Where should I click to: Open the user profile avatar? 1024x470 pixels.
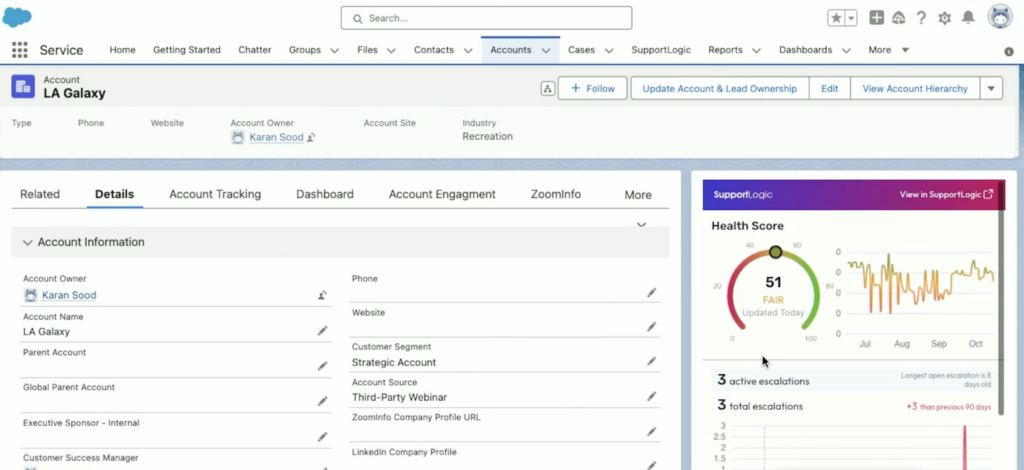click(x=1000, y=17)
